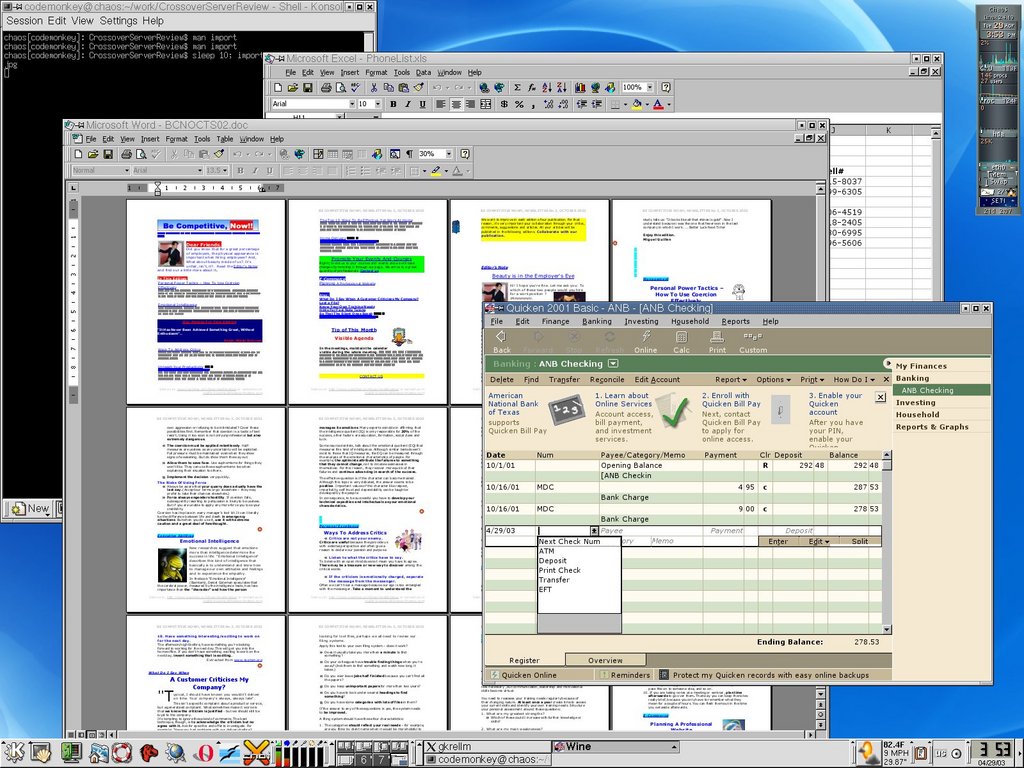Image resolution: width=1024 pixels, height=768 pixels.
Task: Toggle Underline in Excel formatting toolbar
Action: pyautogui.click(x=423, y=104)
